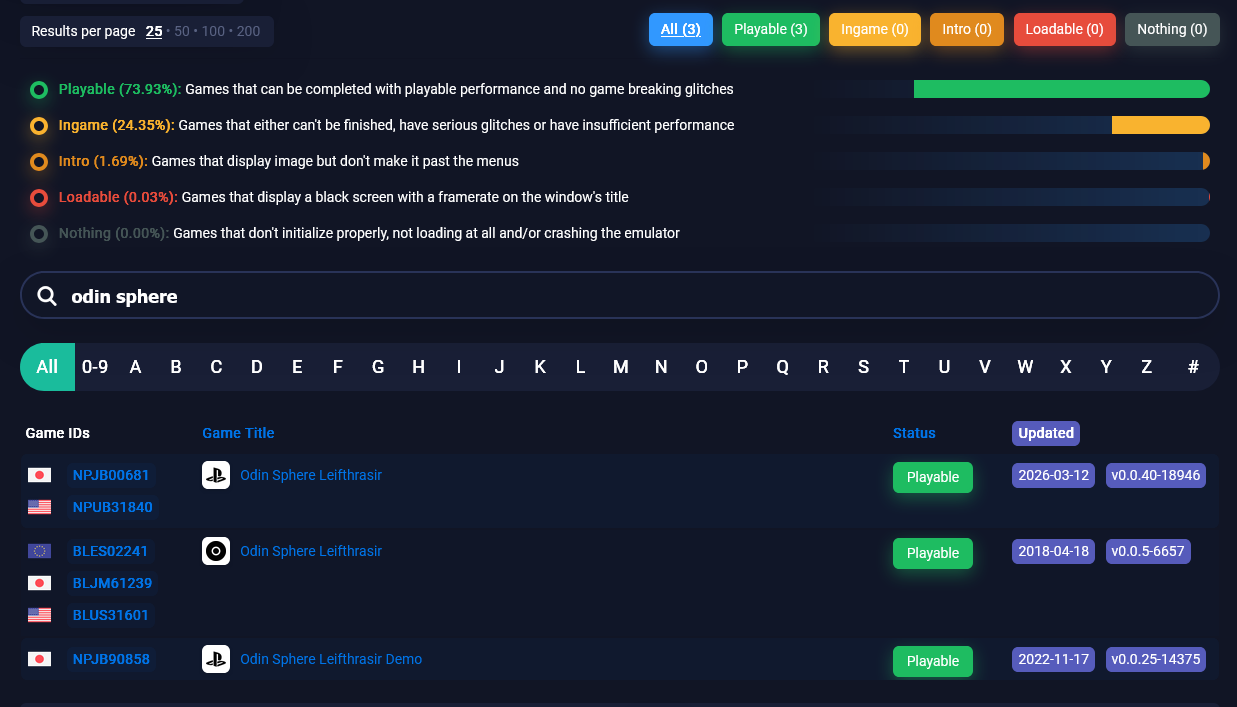Click the green Playable percentage bar
This screenshot has width=1237, height=707.
1062,89
